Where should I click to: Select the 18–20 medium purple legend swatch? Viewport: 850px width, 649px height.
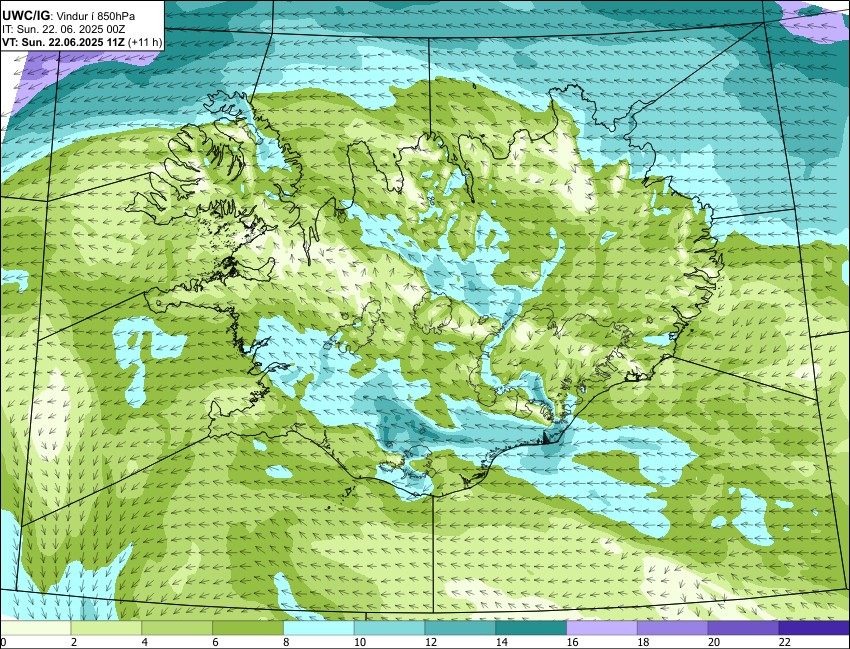point(672,628)
